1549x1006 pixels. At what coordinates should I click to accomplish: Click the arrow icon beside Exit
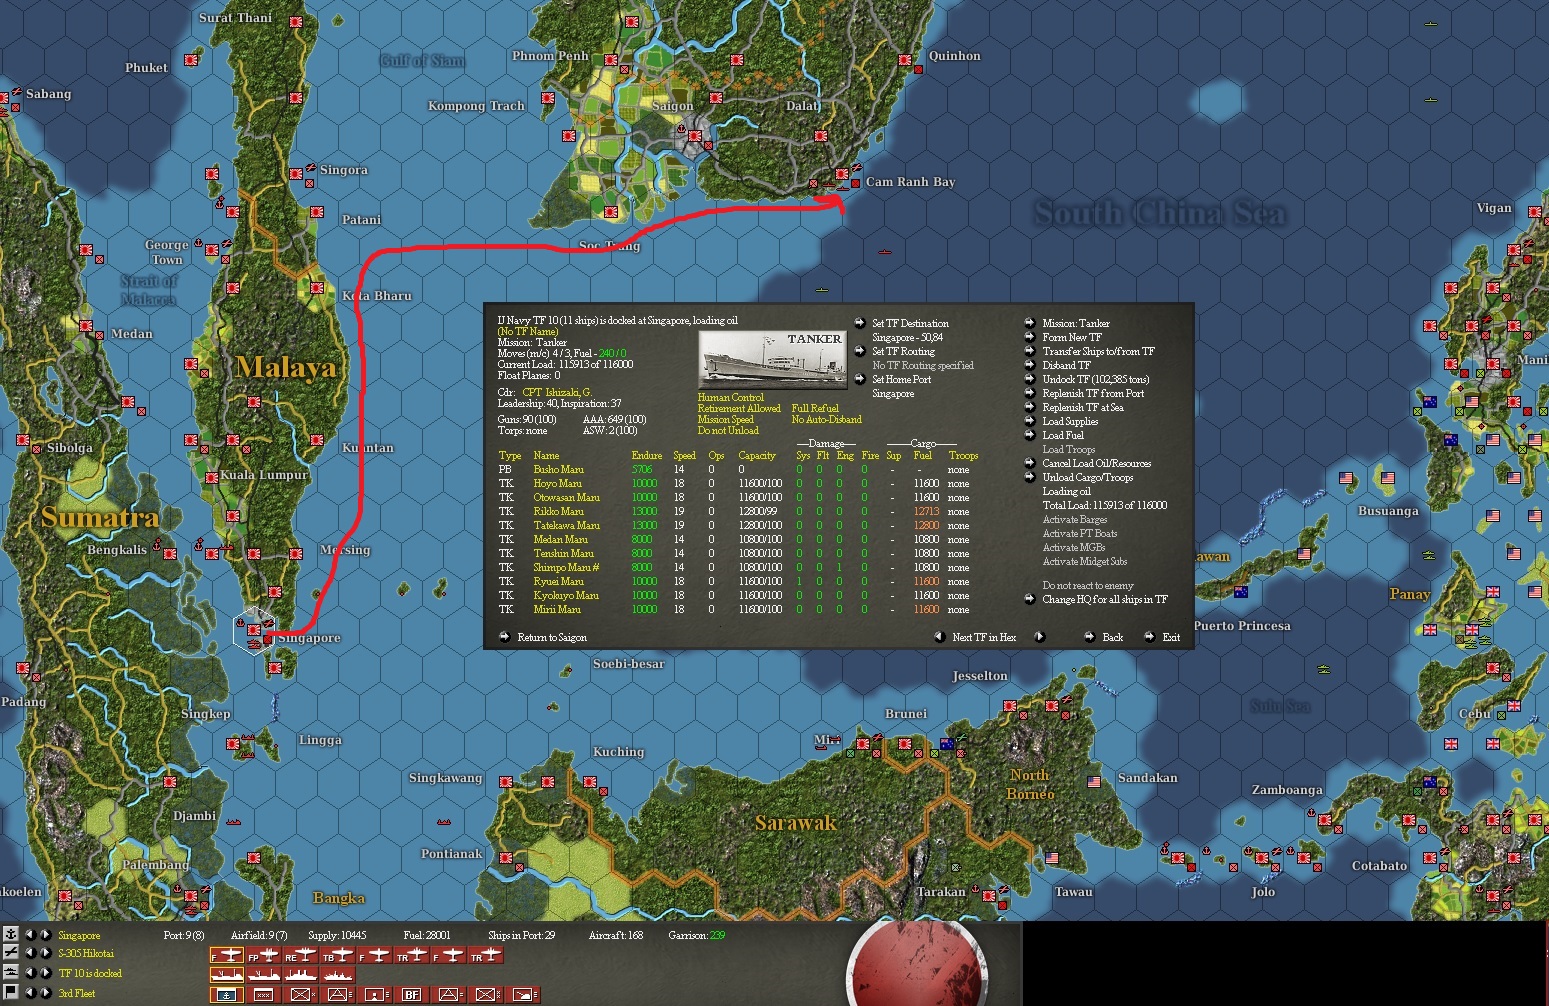coord(1150,637)
